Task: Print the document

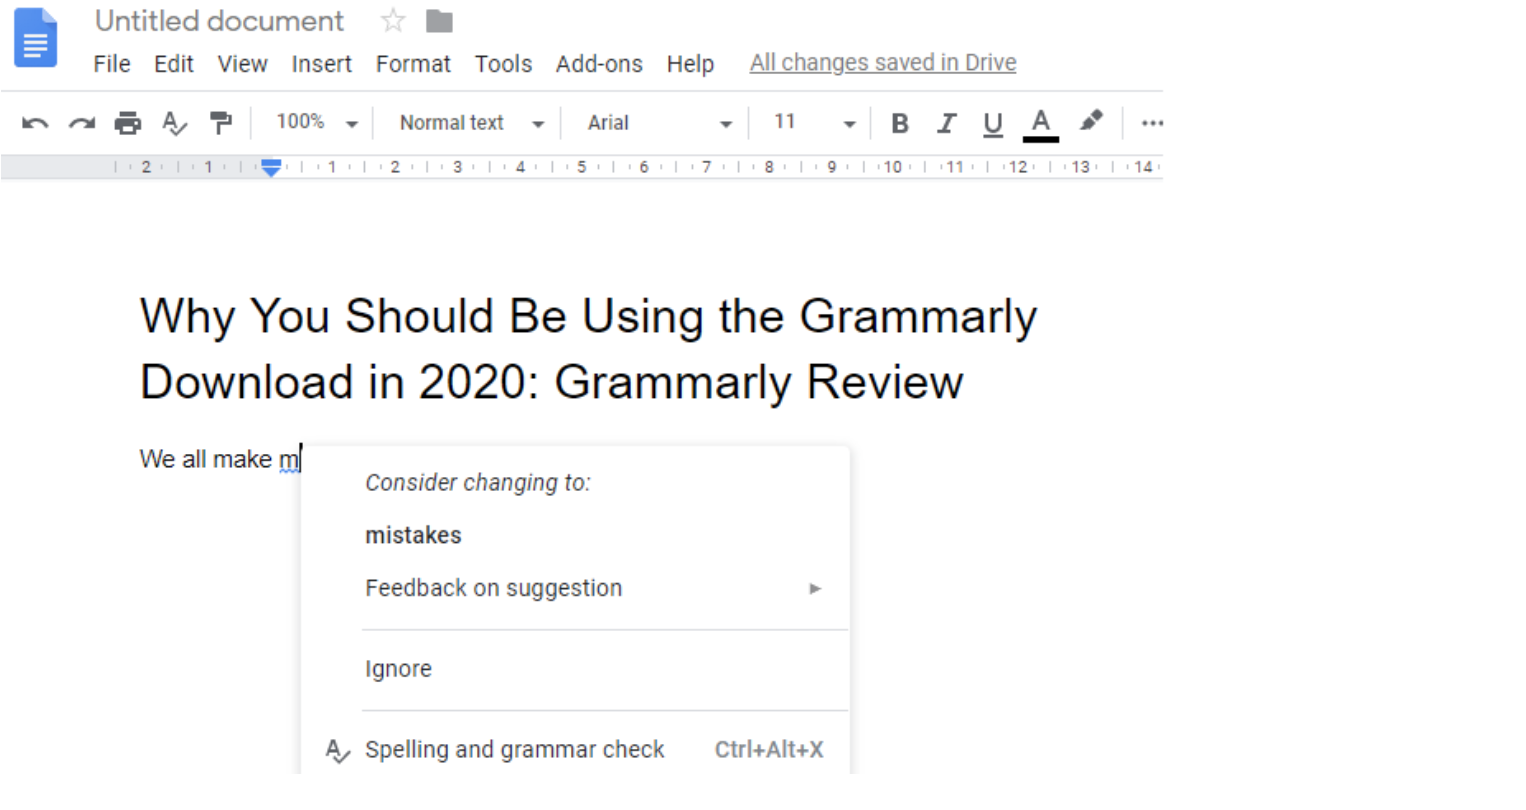Action: coord(127,123)
